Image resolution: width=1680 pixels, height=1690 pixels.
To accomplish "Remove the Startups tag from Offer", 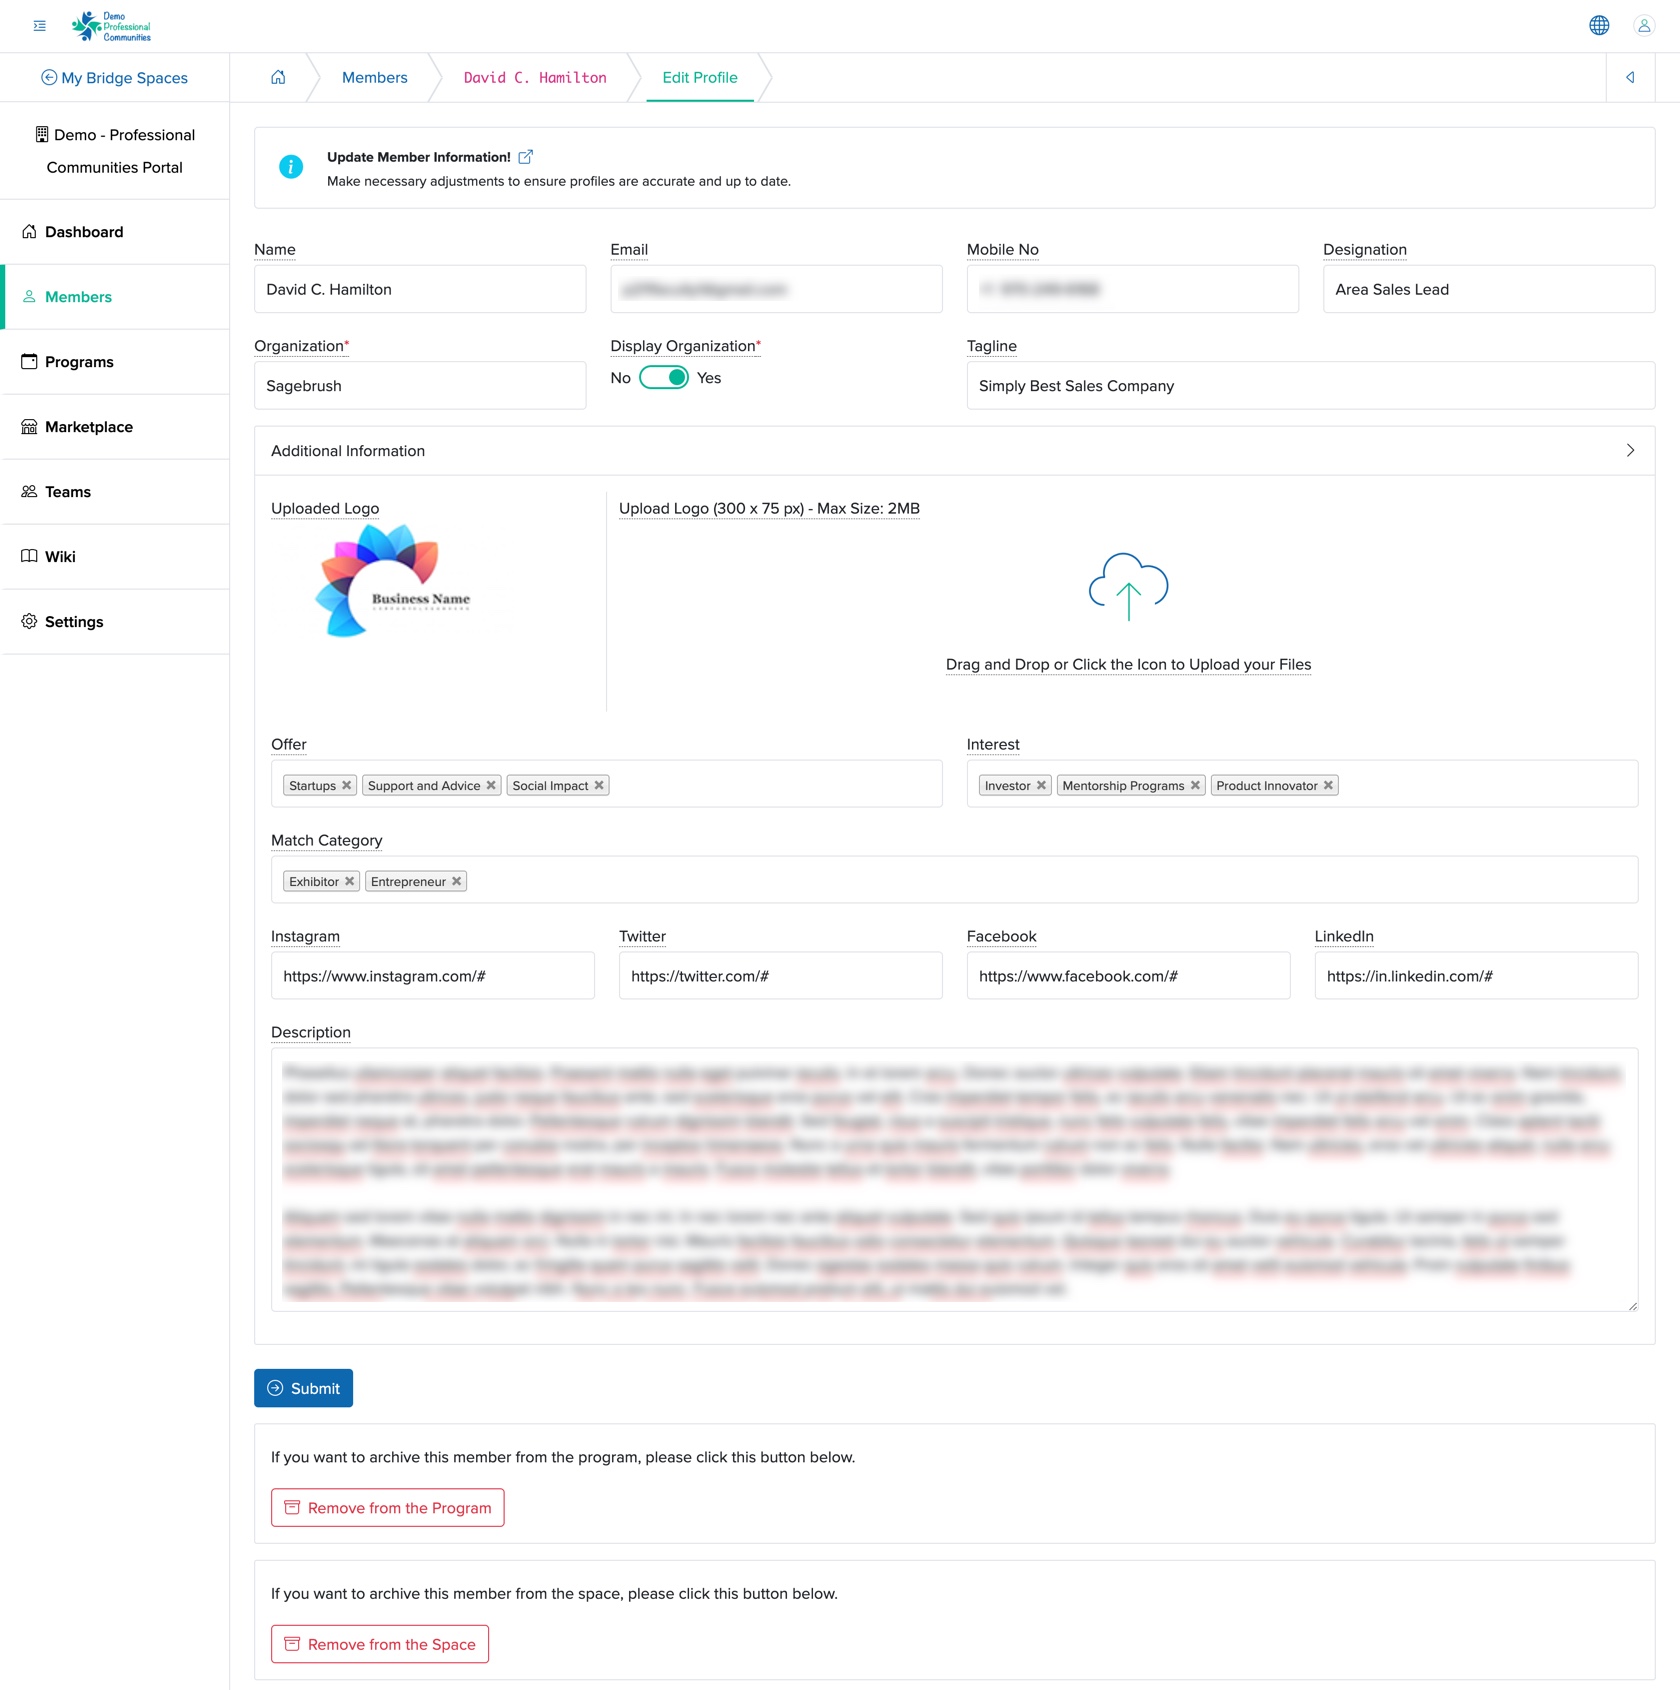I will pos(347,785).
